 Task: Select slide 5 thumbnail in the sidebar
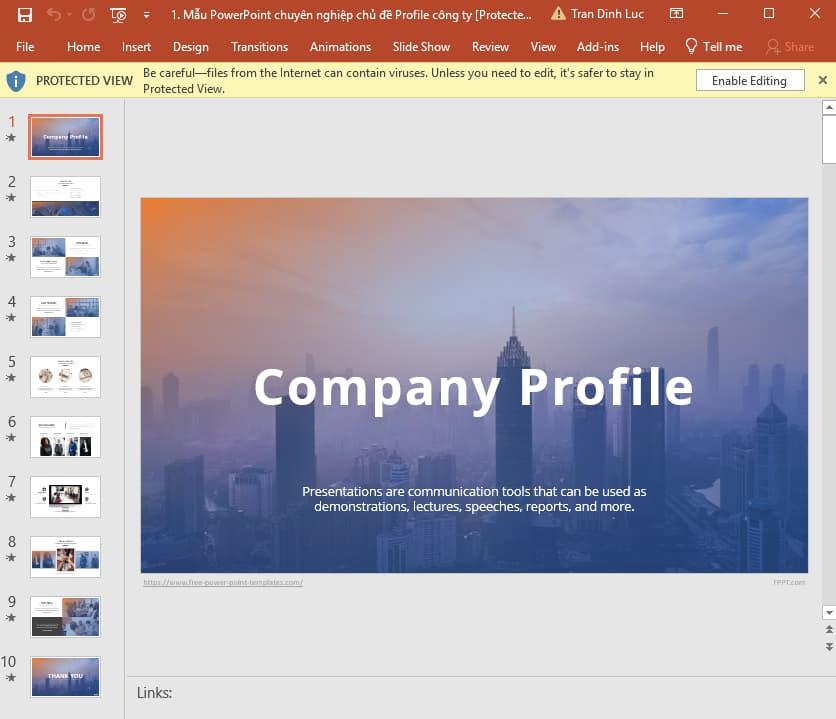[x=65, y=377]
